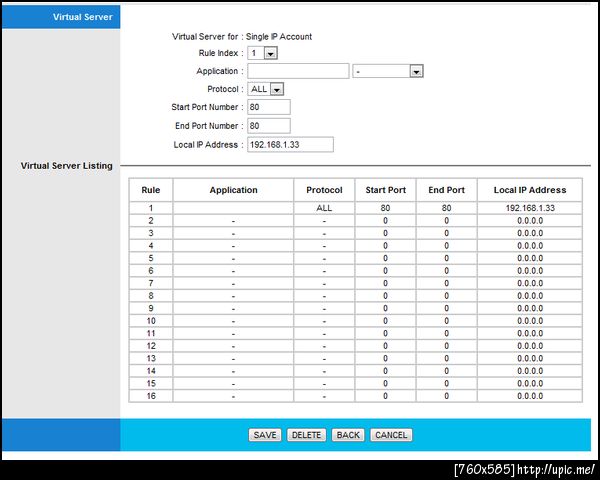Select rule number 15 in listing
This screenshot has width=600, height=480.
[x=151, y=384]
